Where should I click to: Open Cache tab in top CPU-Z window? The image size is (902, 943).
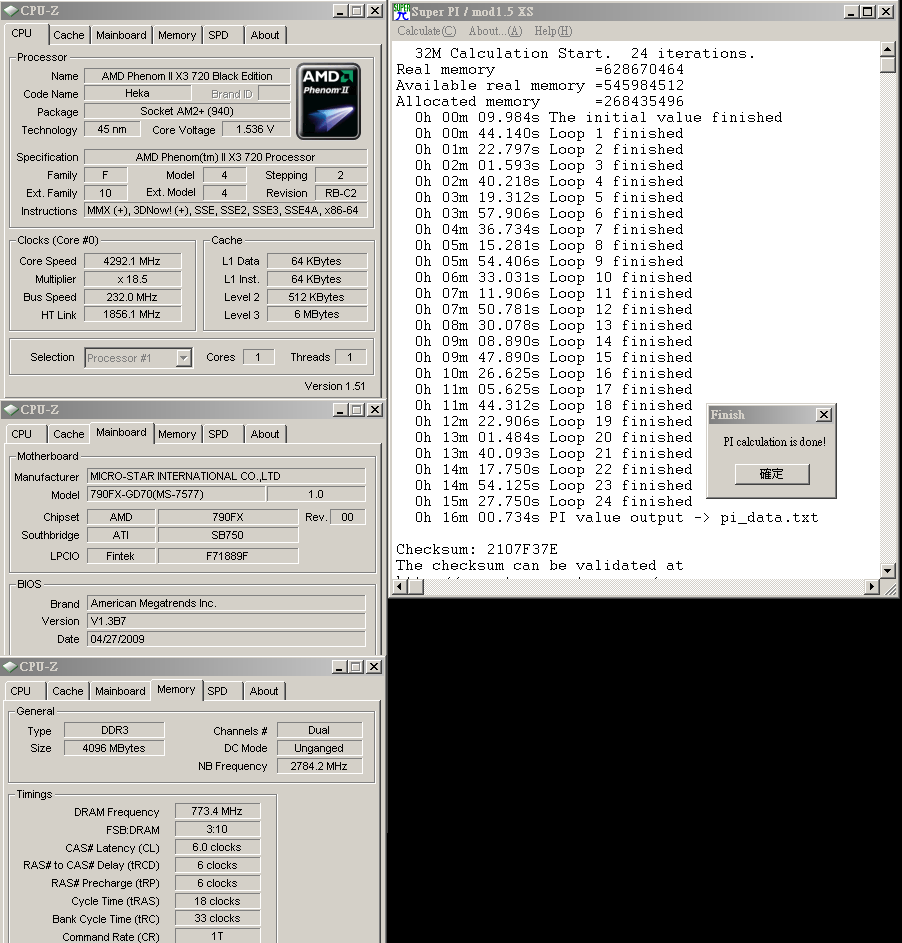pyautogui.click(x=69, y=35)
